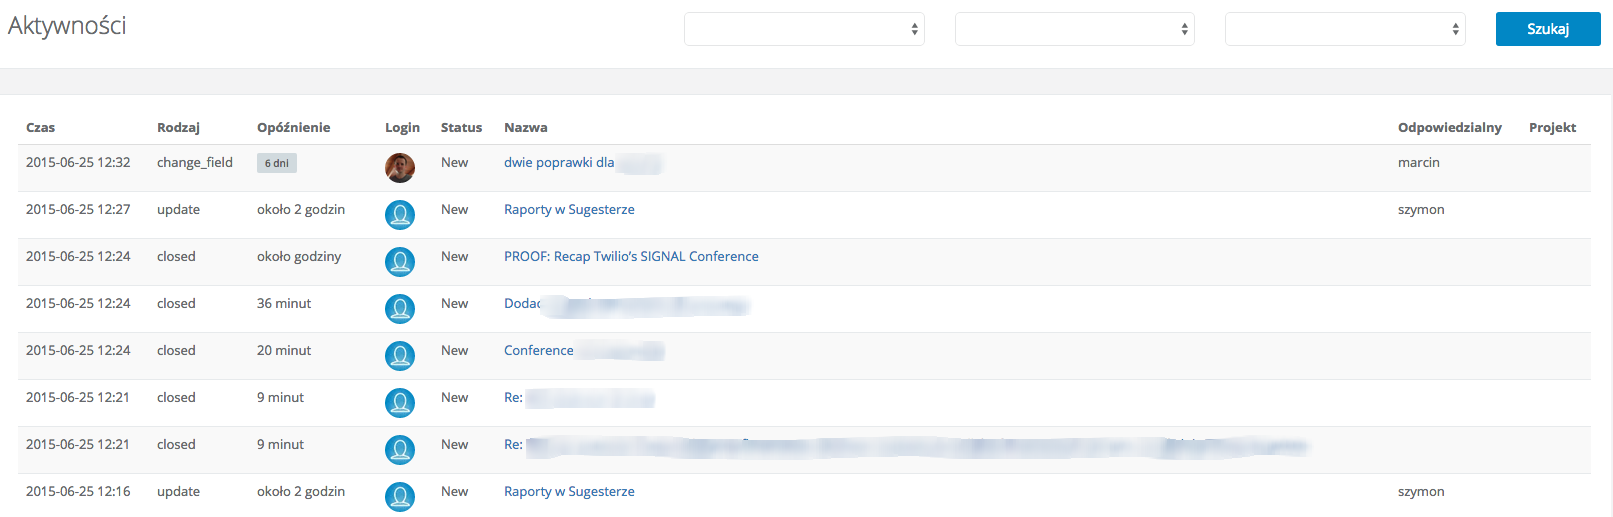The image size is (1613, 517).
Task: Open 'Raporty w Sugesterze' in the 12:27 row
Action: 569,210
